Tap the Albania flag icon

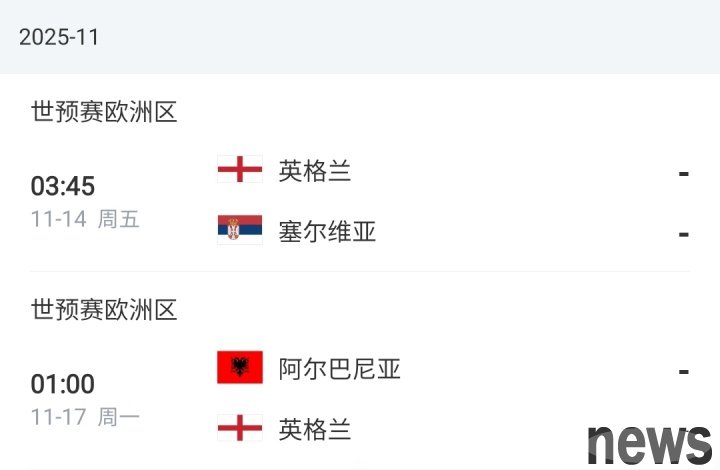pos(240,368)
